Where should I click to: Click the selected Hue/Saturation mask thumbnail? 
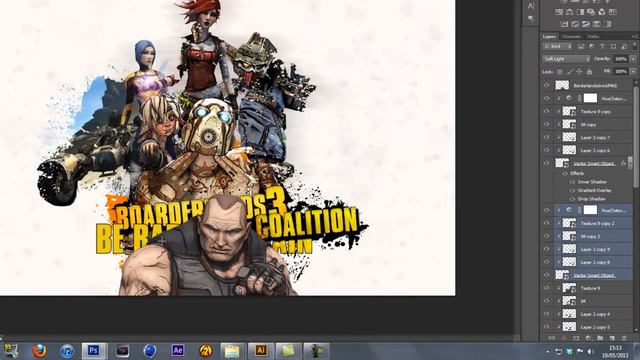tap(590, 210)
